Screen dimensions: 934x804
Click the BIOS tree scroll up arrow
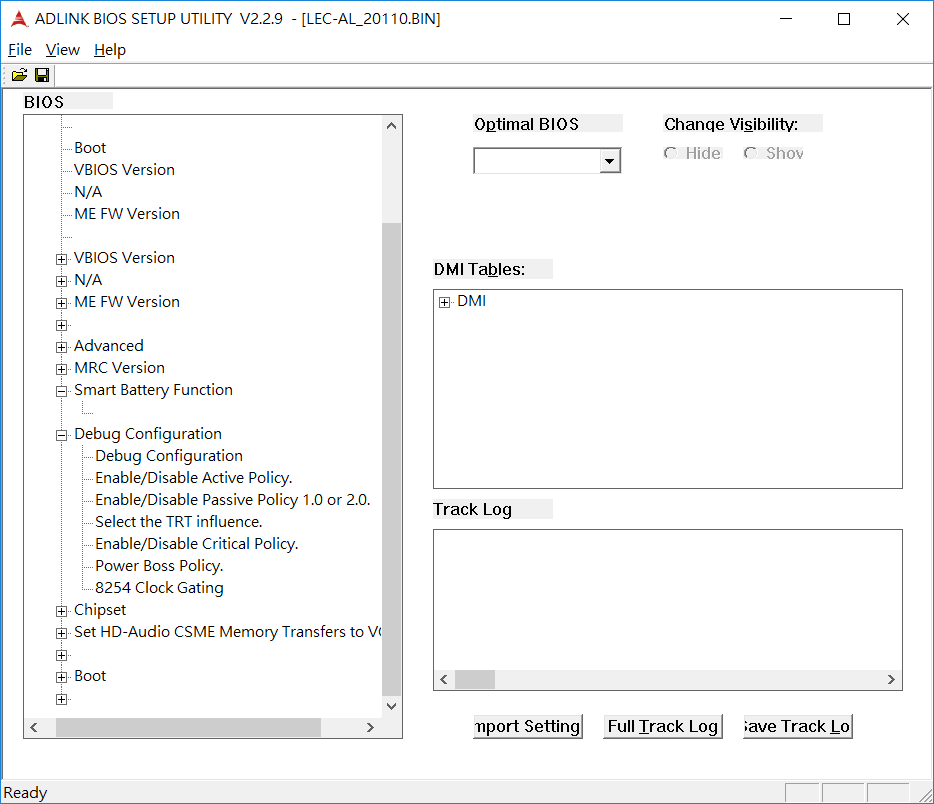point(391,126)
